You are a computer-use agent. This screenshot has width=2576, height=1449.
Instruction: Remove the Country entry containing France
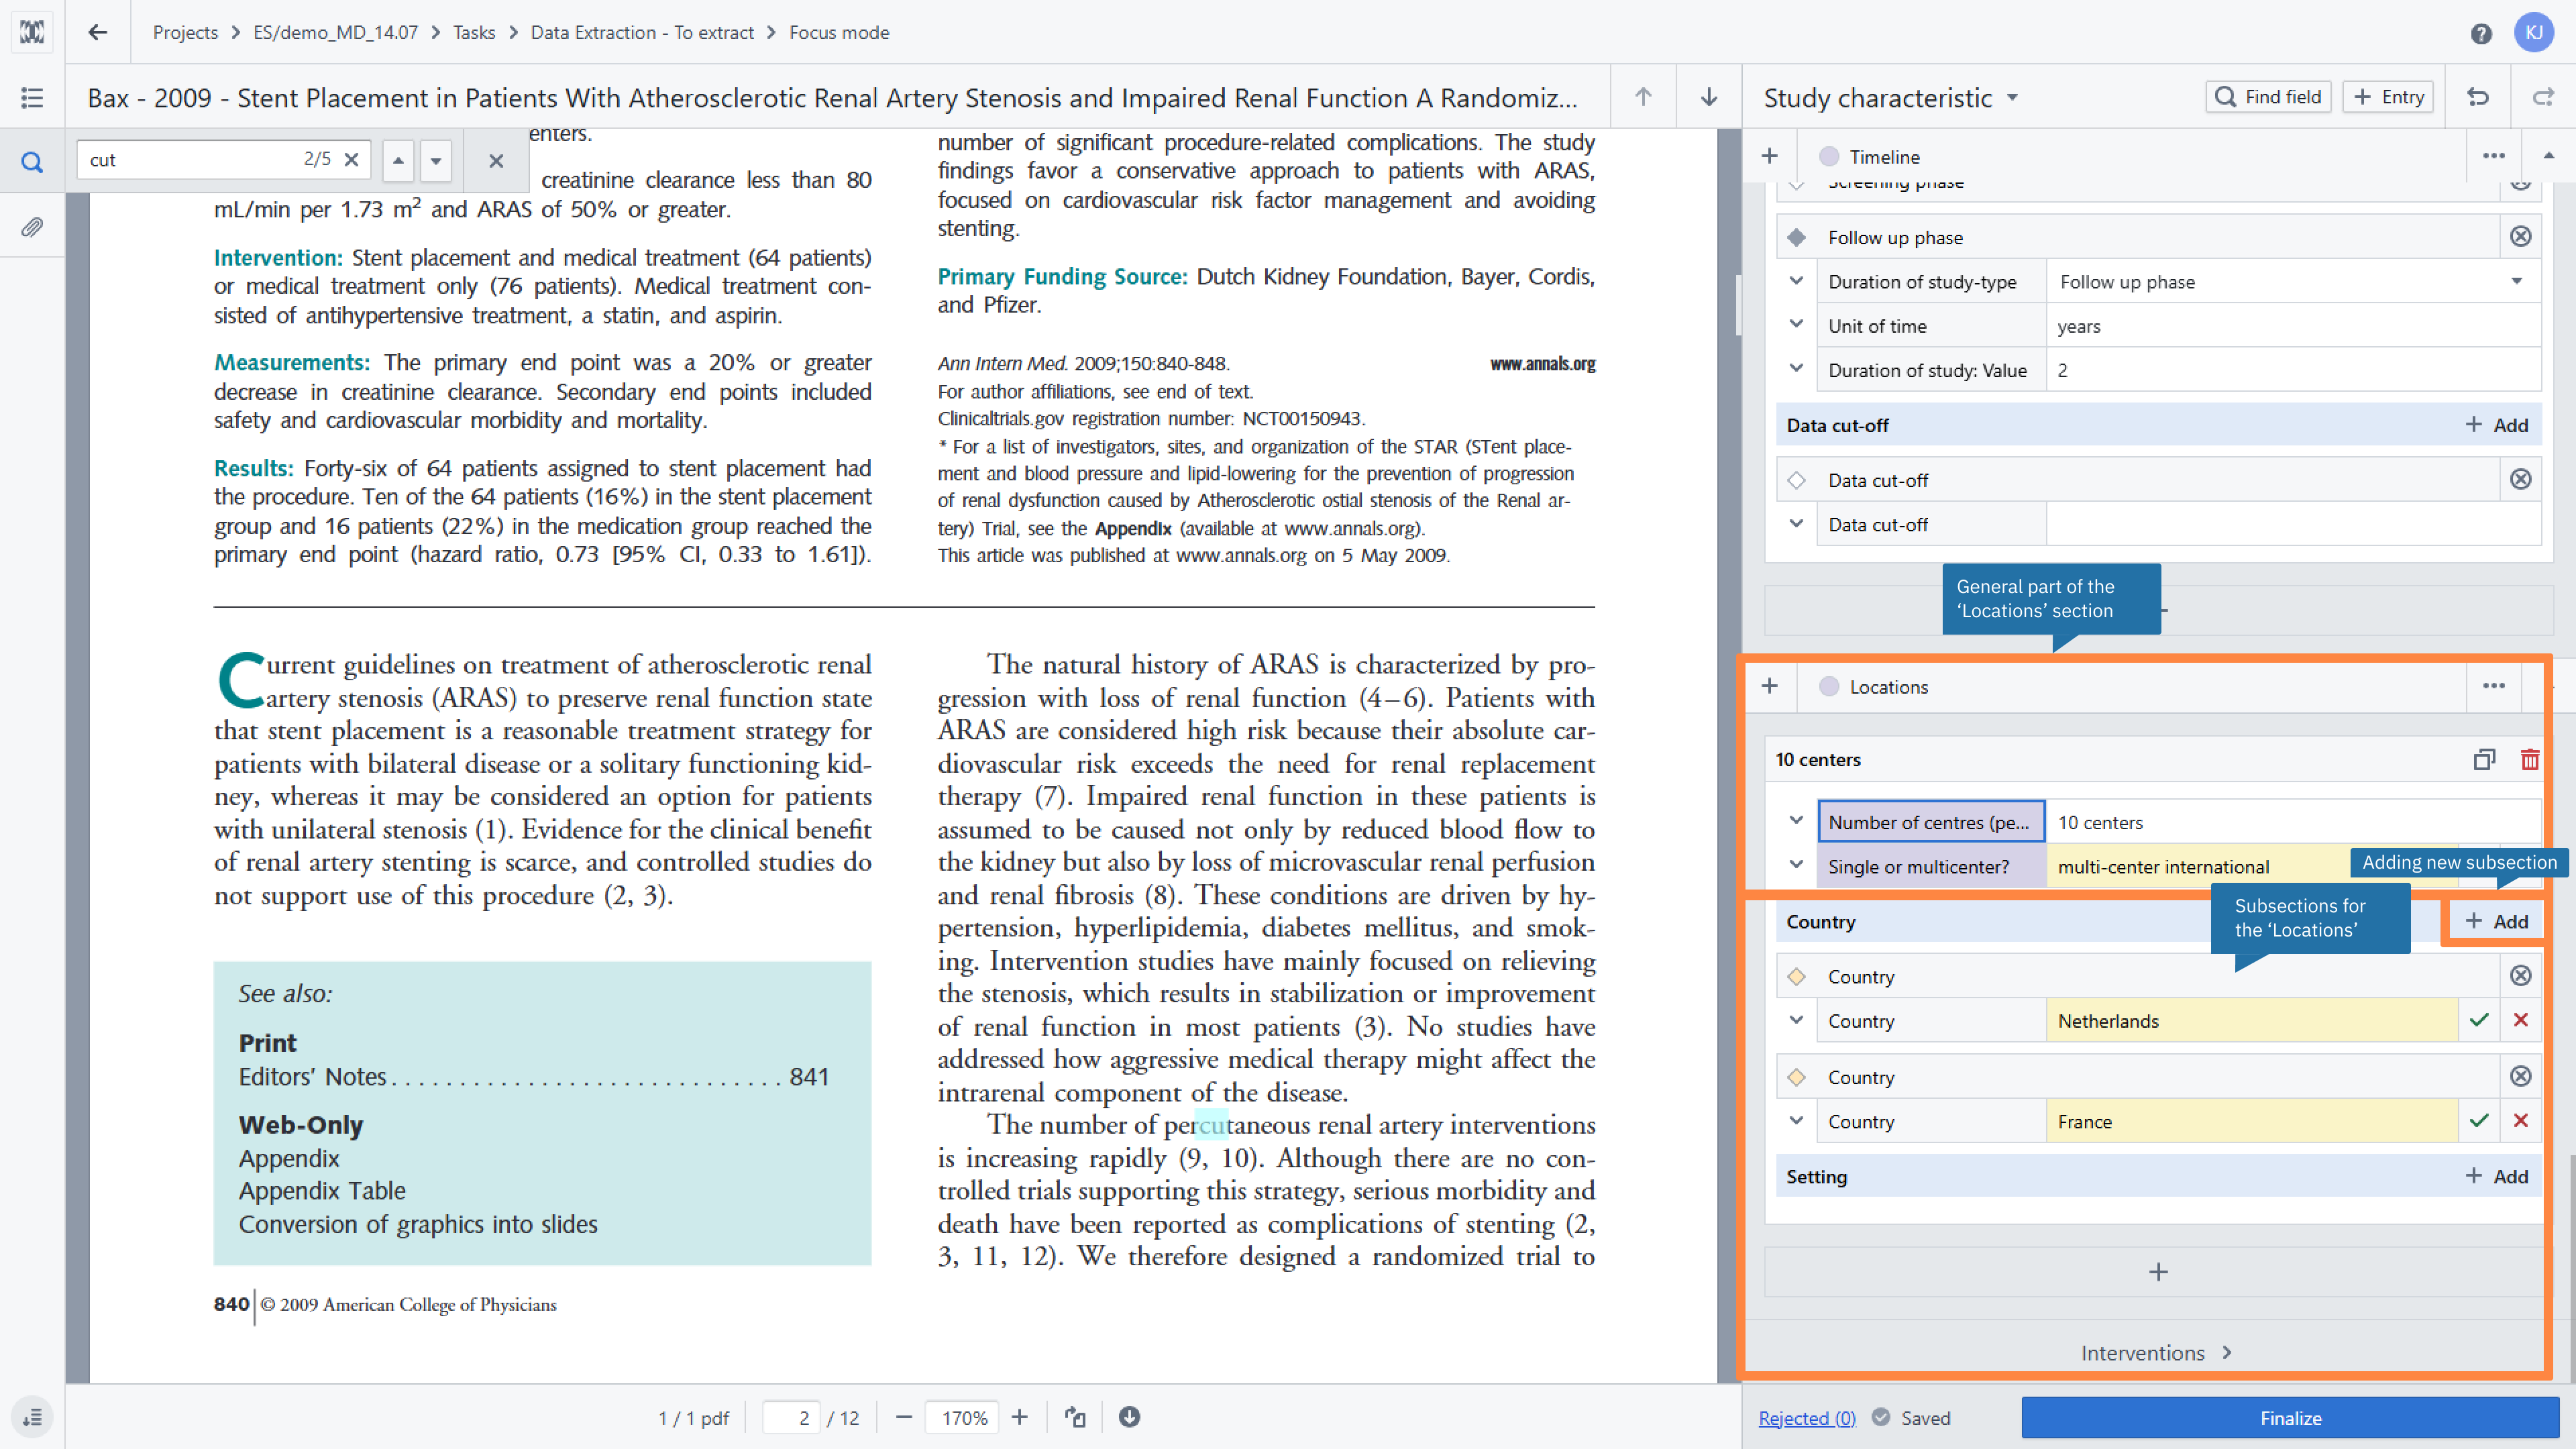[2520, 1077]
